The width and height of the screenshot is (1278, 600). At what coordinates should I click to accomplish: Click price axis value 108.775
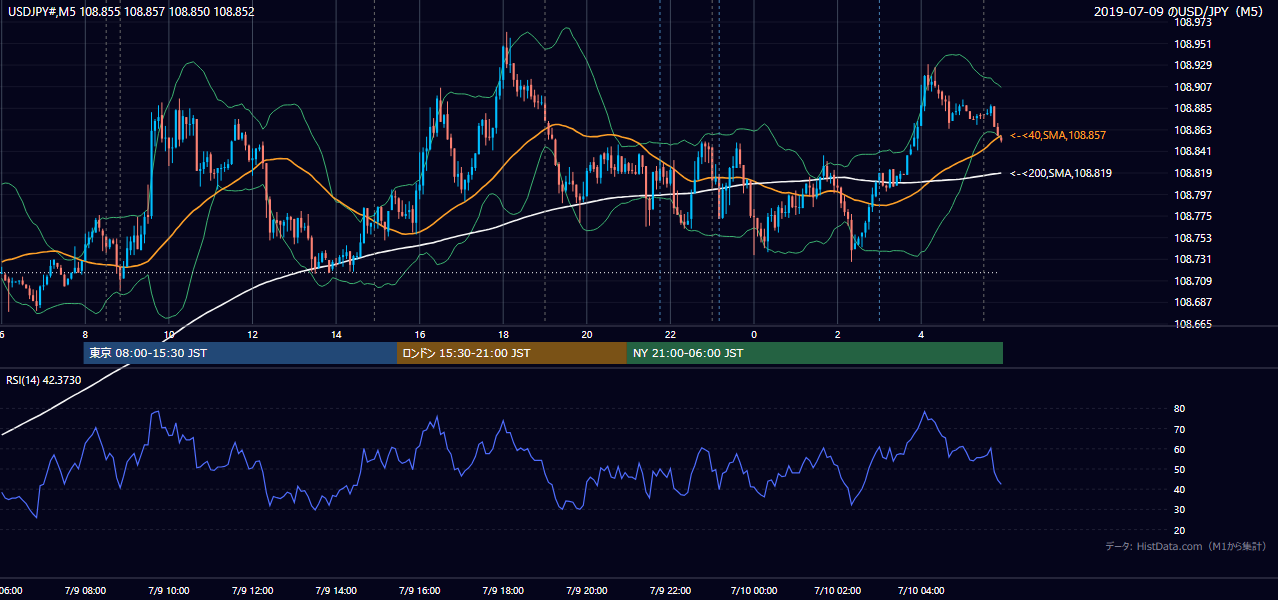1193,216
